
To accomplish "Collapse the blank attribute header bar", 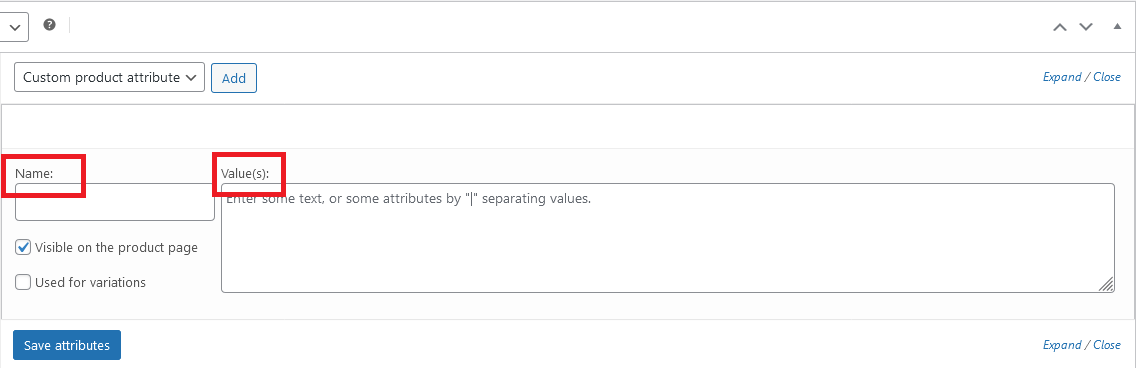I will click(567, 127).
